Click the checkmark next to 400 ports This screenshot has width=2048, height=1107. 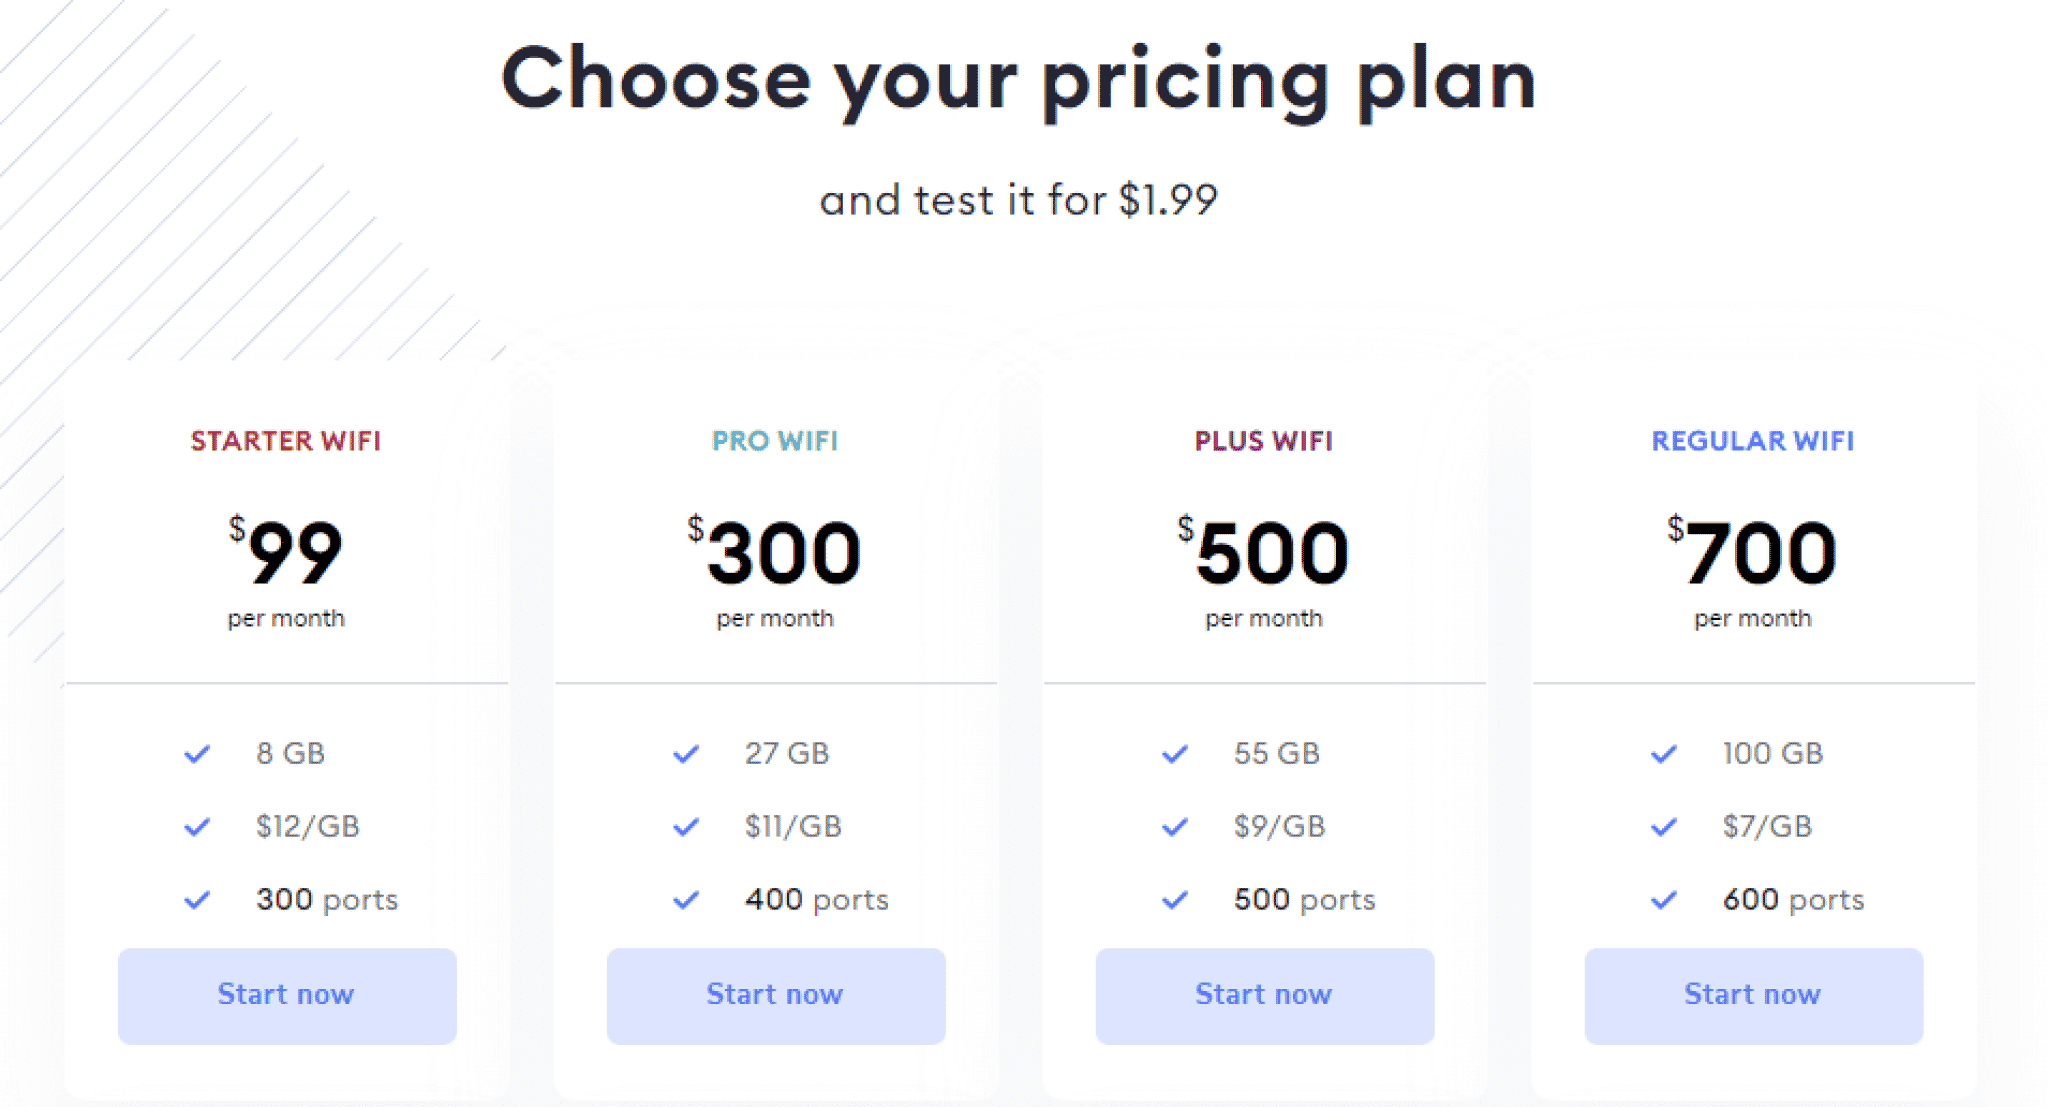point(686,900)
